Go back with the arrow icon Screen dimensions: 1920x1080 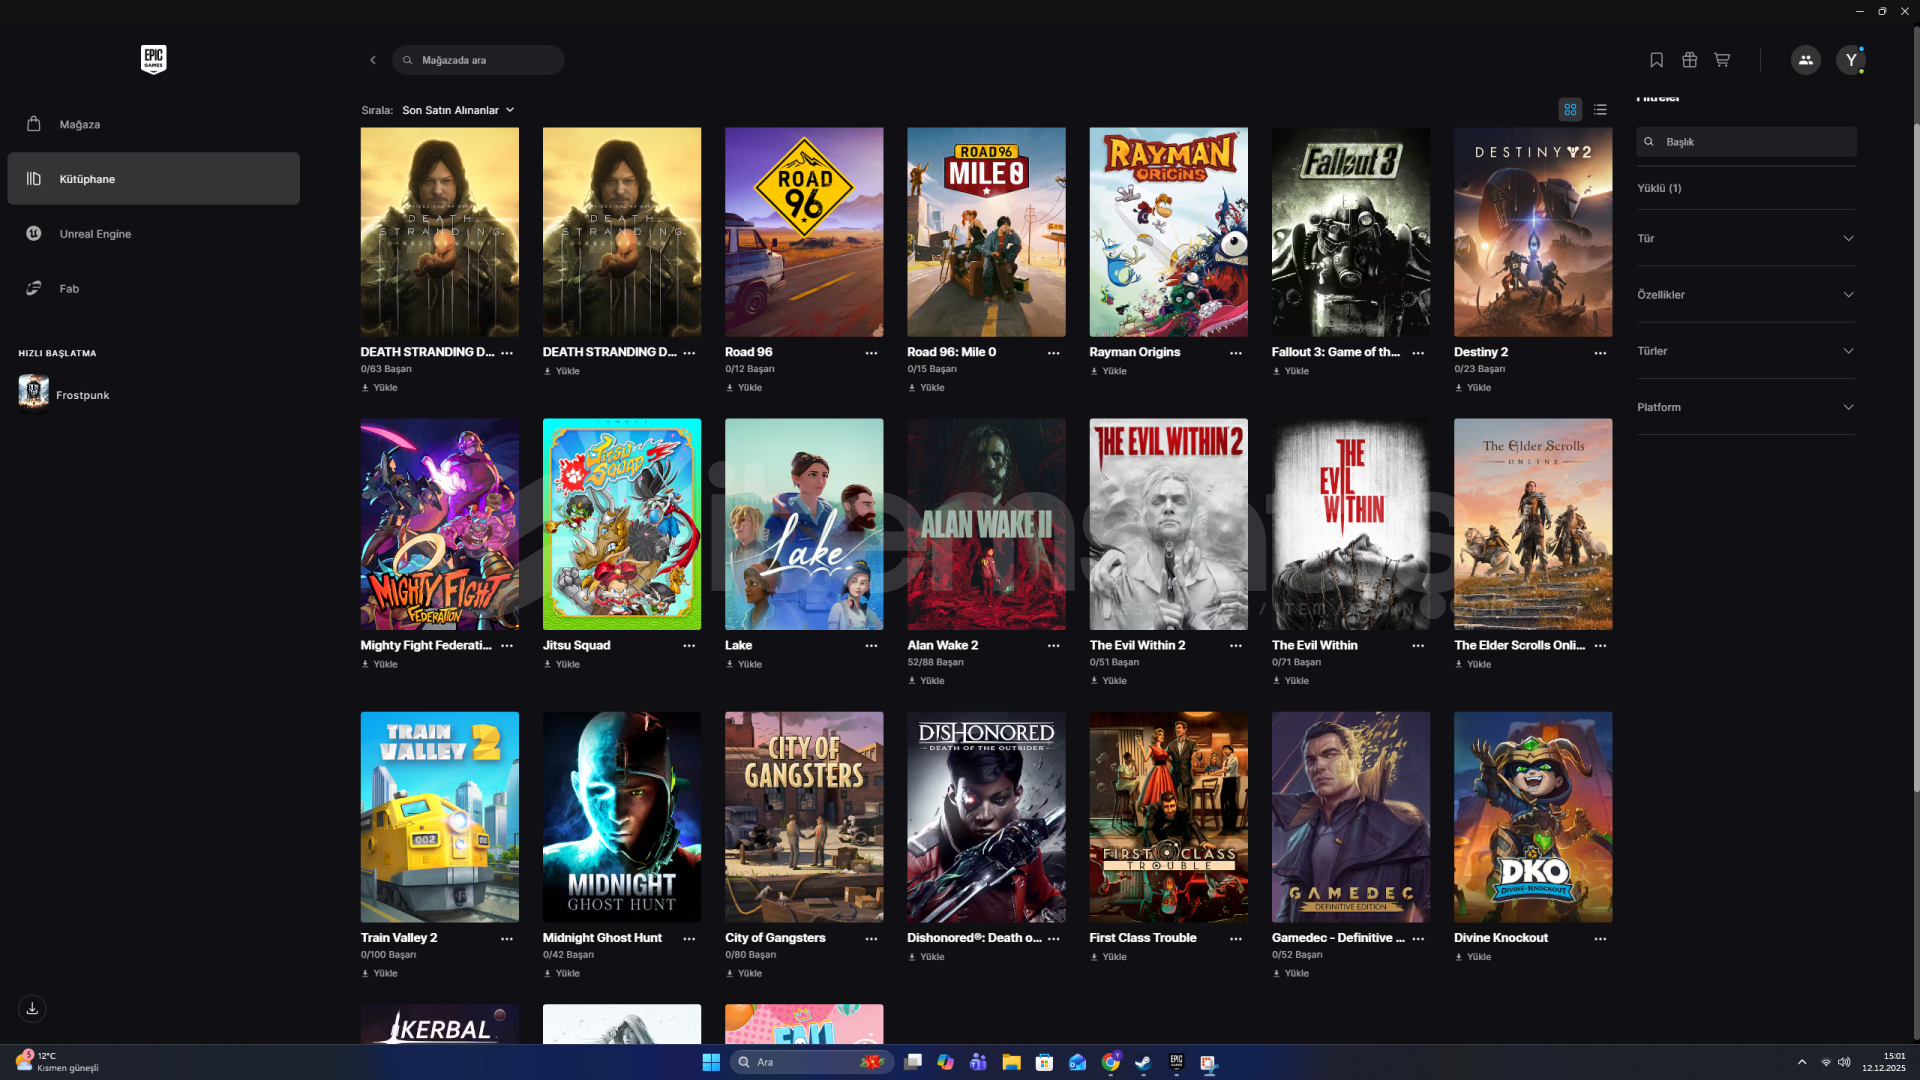373,60
